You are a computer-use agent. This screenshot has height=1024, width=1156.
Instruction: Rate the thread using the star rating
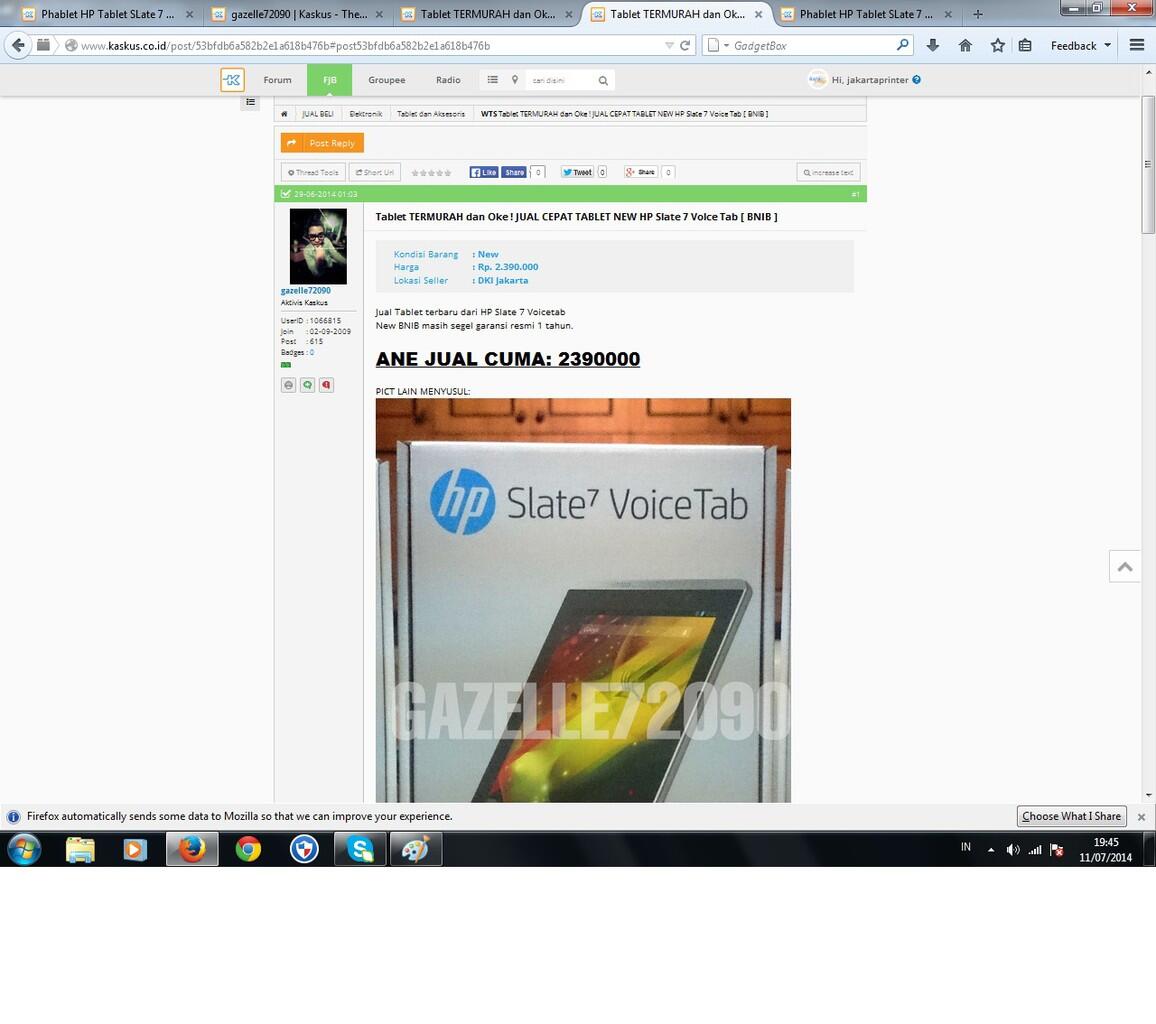(431, 173)
